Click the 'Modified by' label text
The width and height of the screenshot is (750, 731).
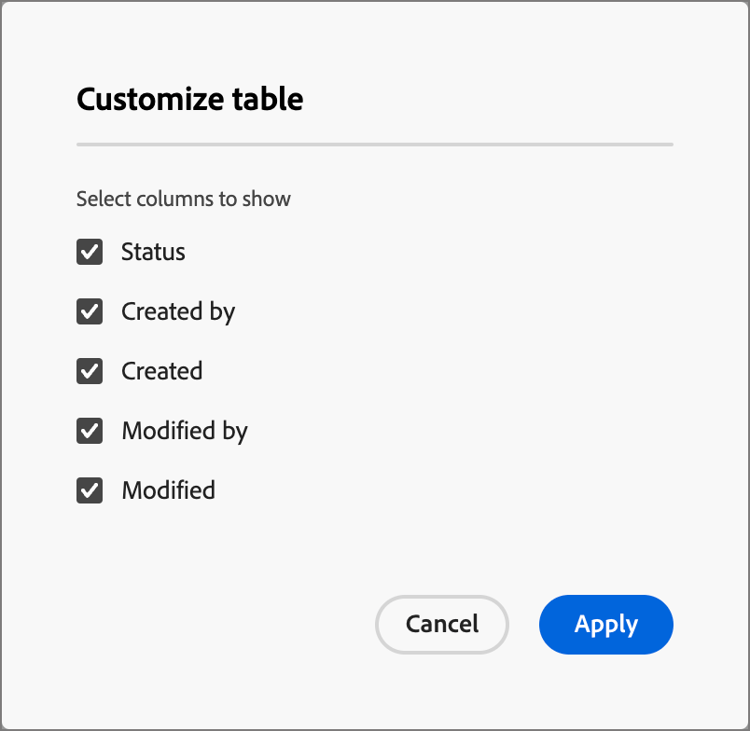pyautogui.click(x=184, y=431)
